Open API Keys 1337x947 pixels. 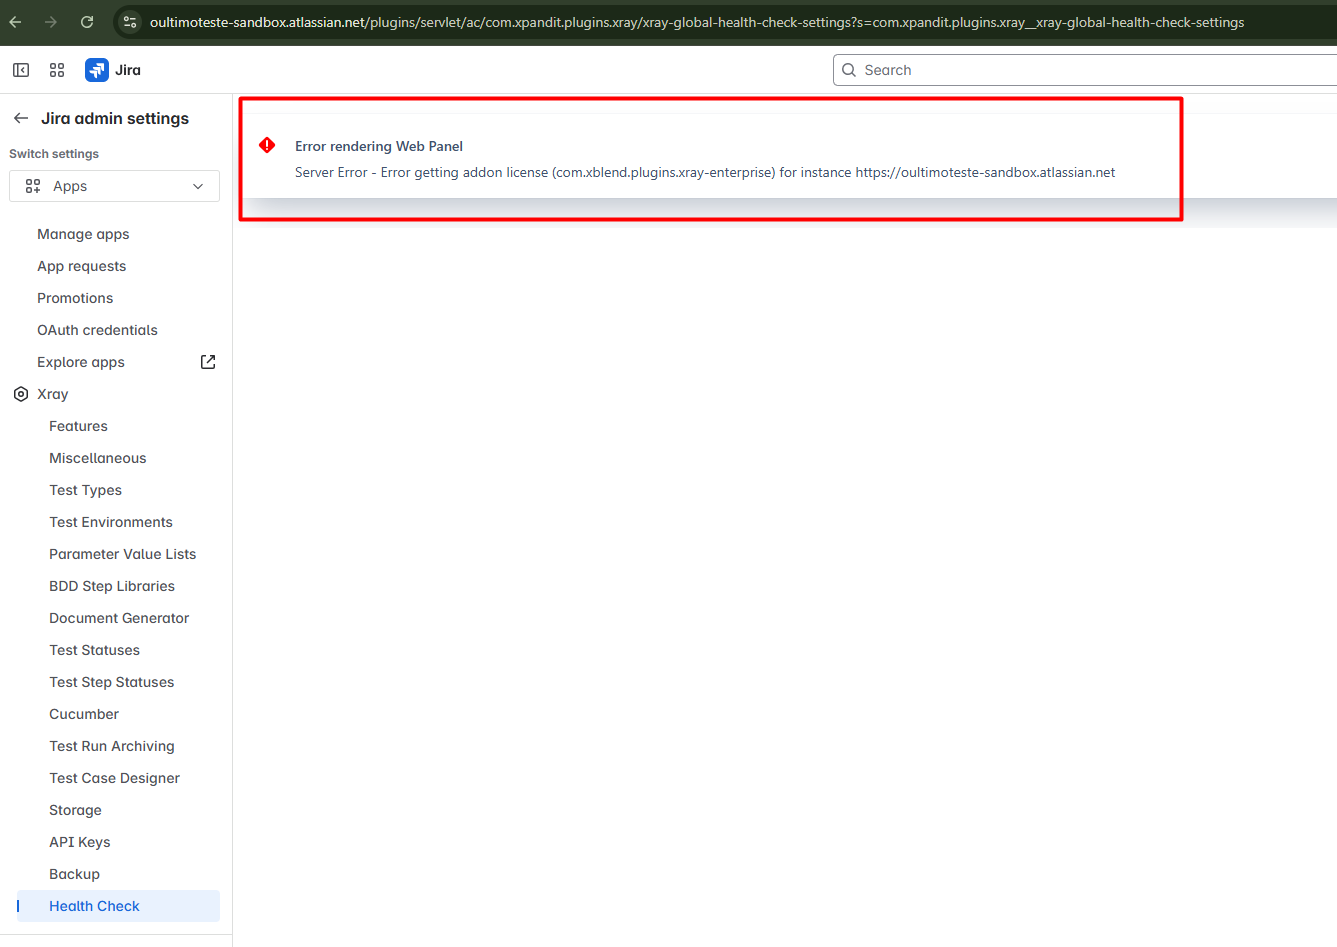pos(80,842)
